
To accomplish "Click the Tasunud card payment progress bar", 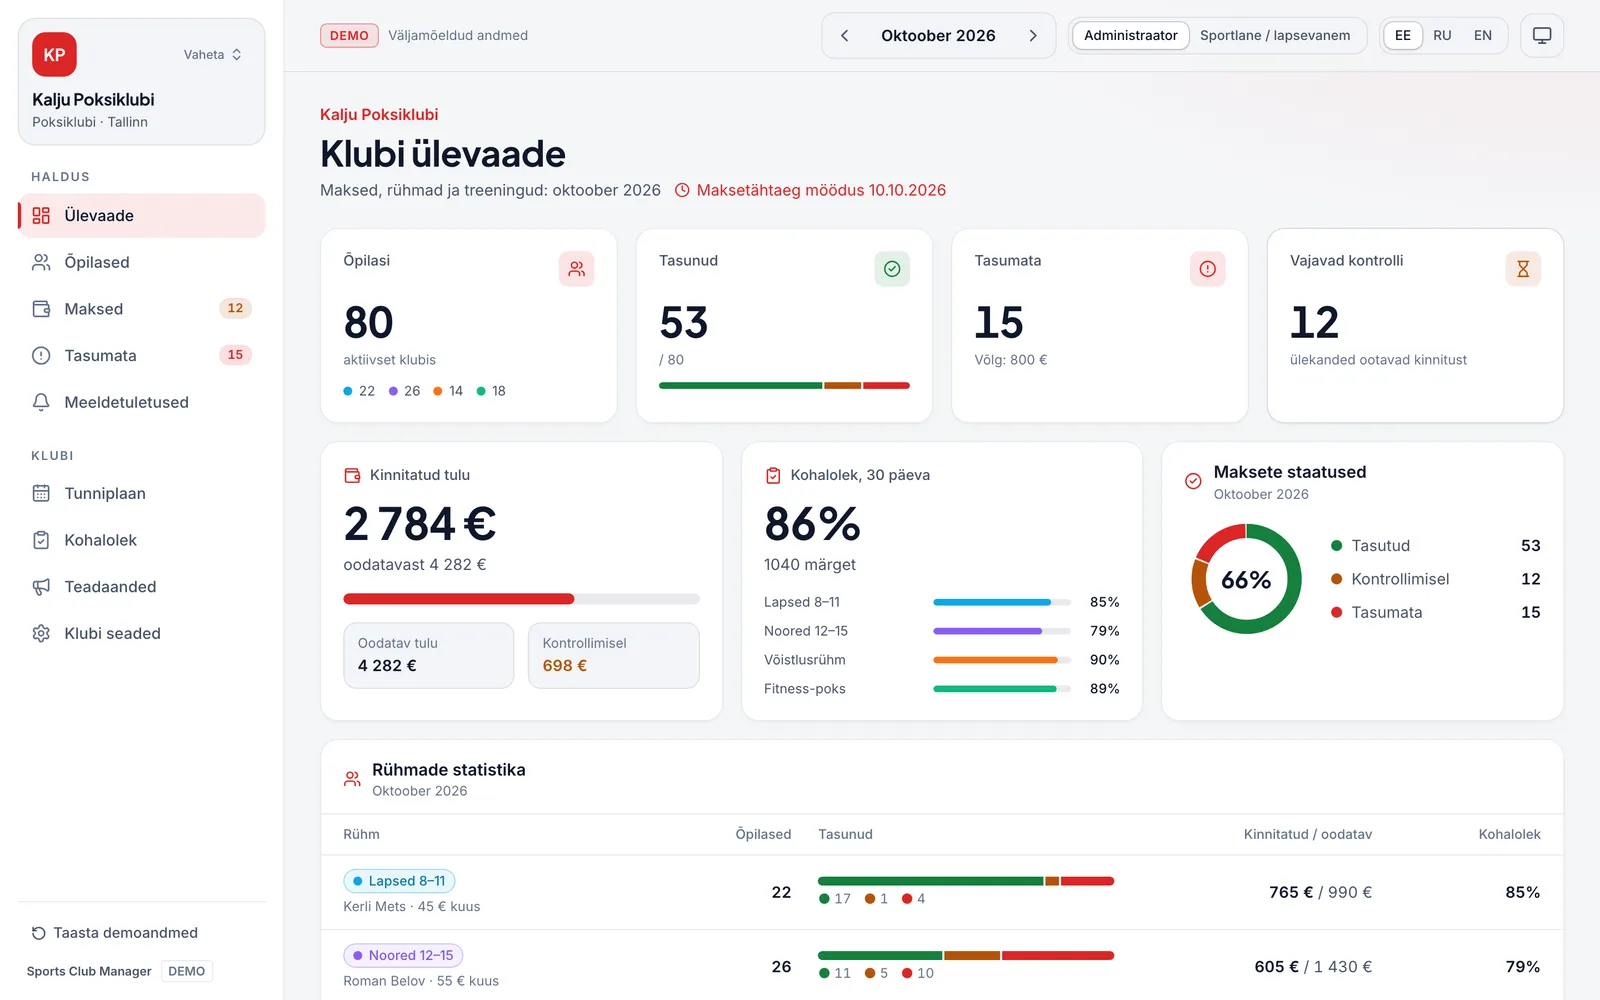I will (x=784, y=386).
